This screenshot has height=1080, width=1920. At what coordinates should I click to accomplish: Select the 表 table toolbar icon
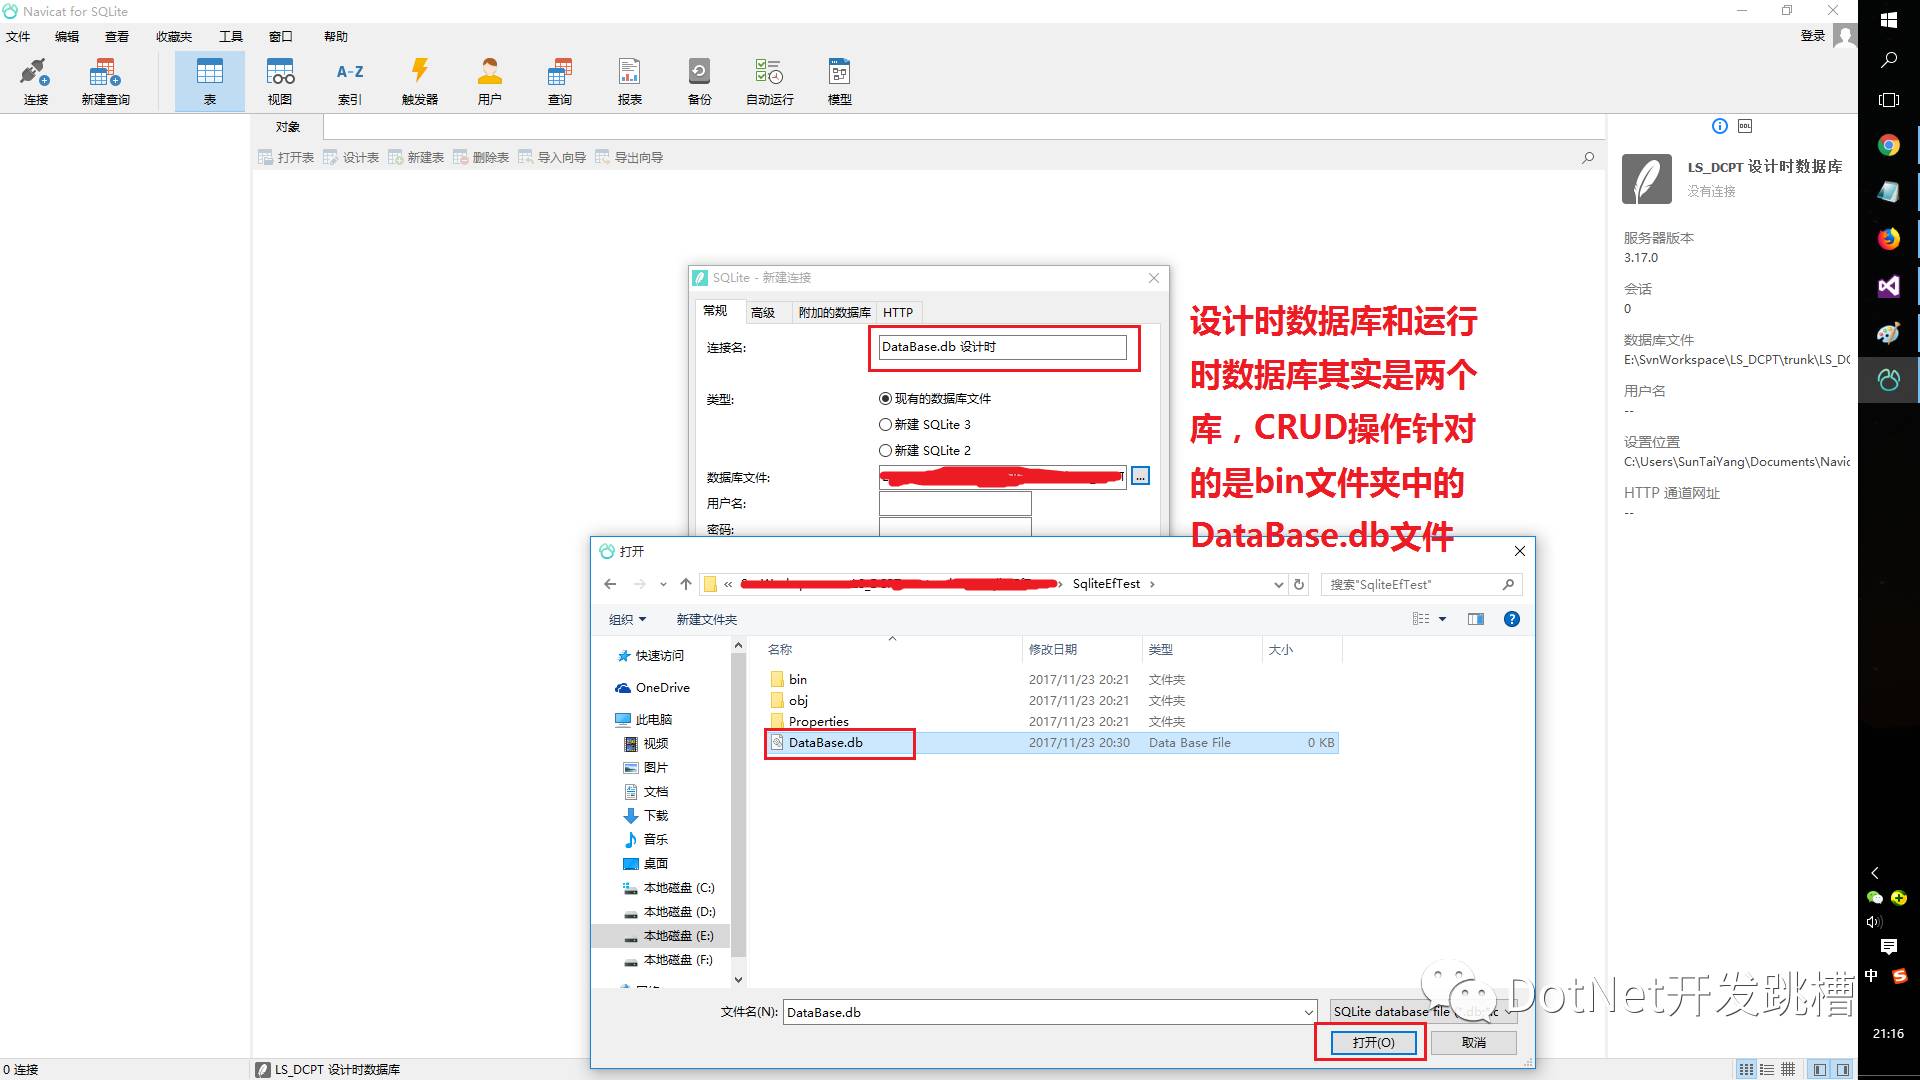(210, 81)
